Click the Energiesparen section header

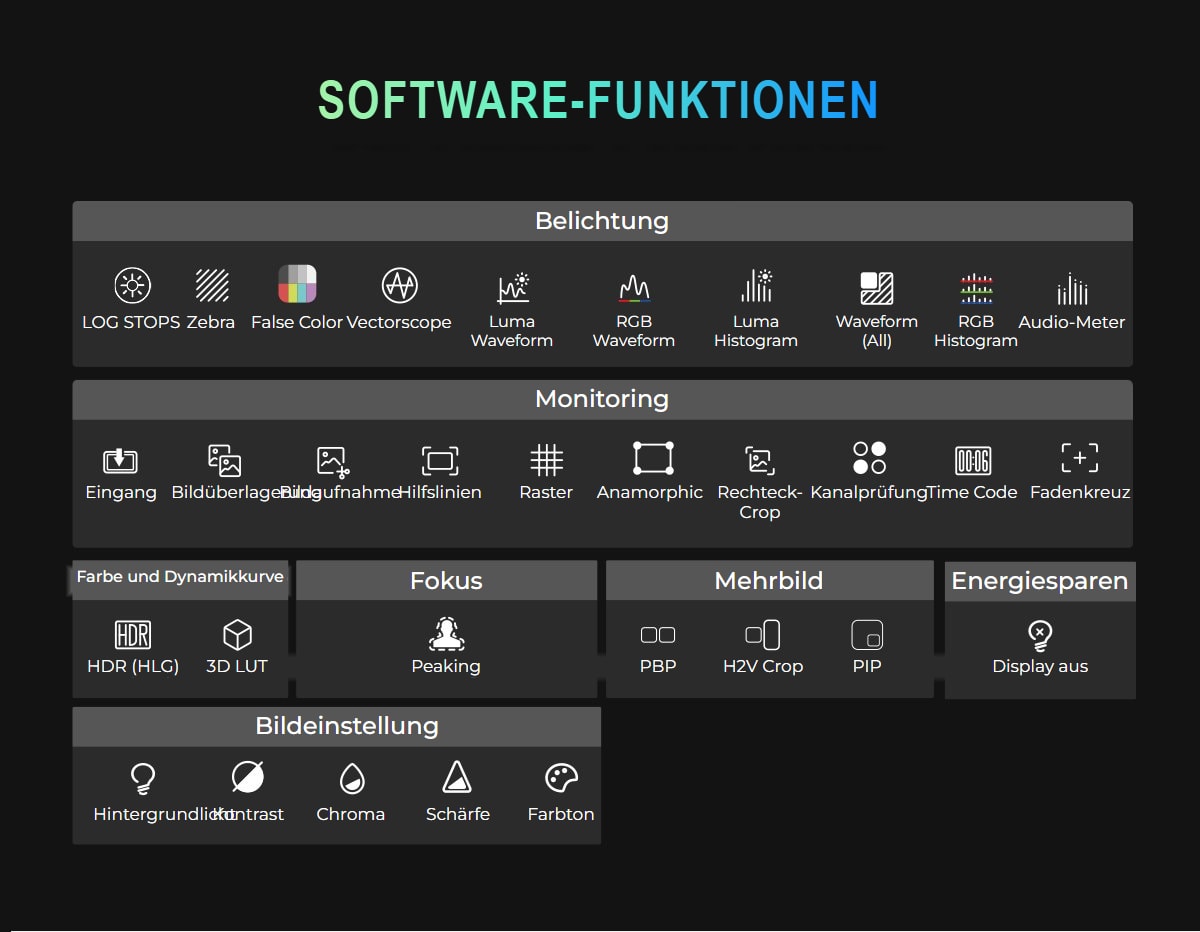coord(1040,581)
